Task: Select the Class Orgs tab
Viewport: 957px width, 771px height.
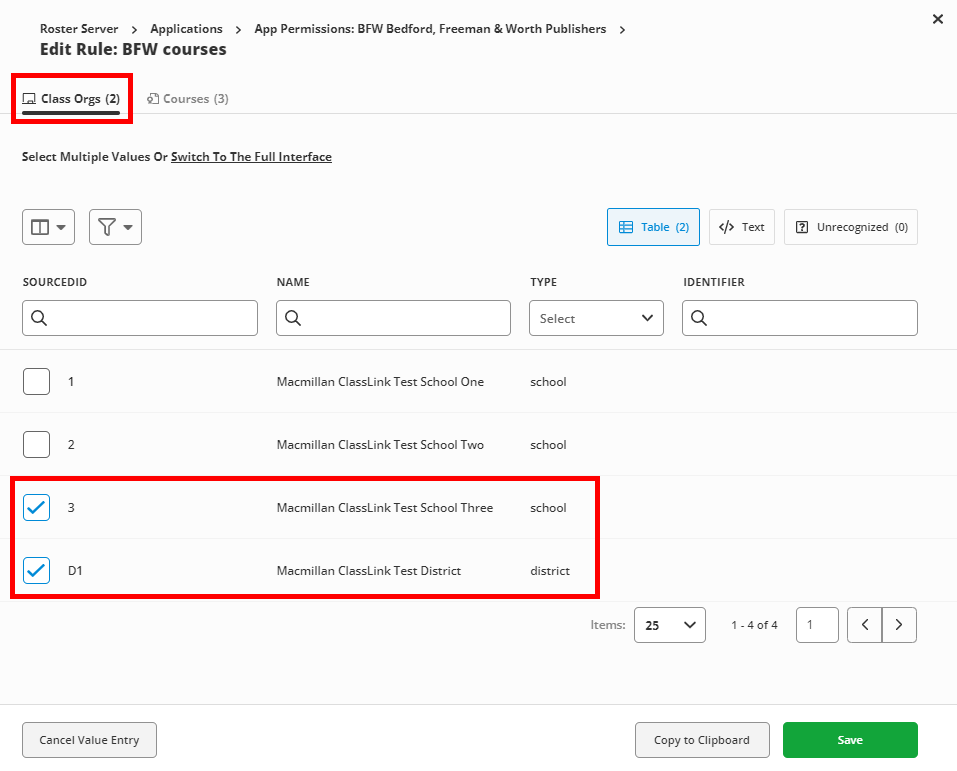Action: pos(71,98)
